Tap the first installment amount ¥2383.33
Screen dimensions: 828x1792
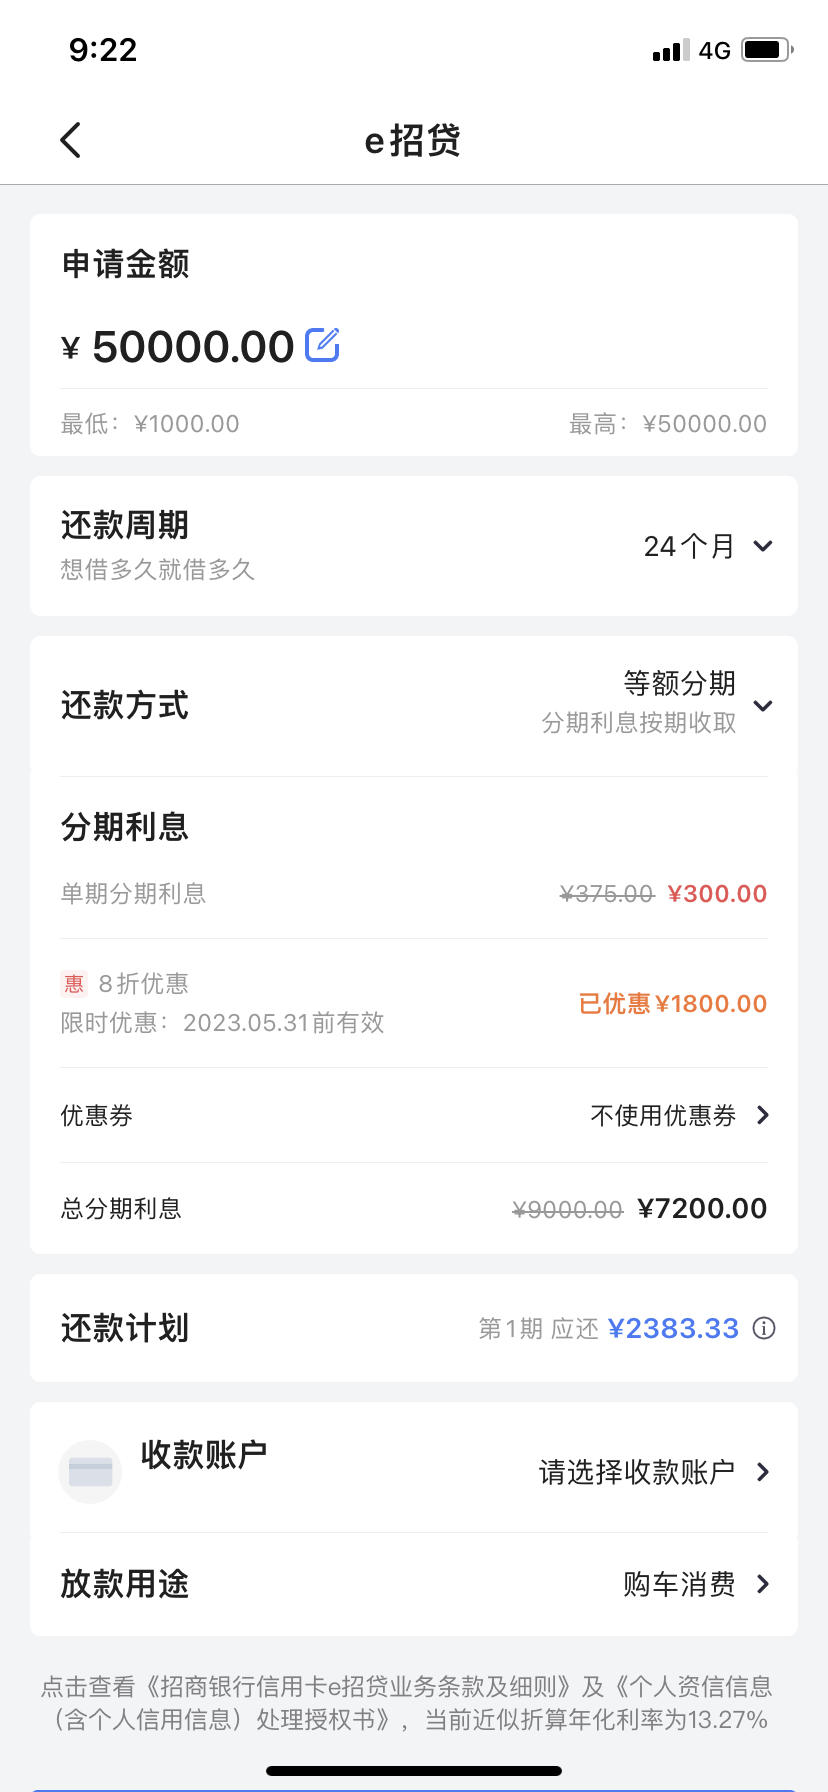click(x=673, y=1328)
